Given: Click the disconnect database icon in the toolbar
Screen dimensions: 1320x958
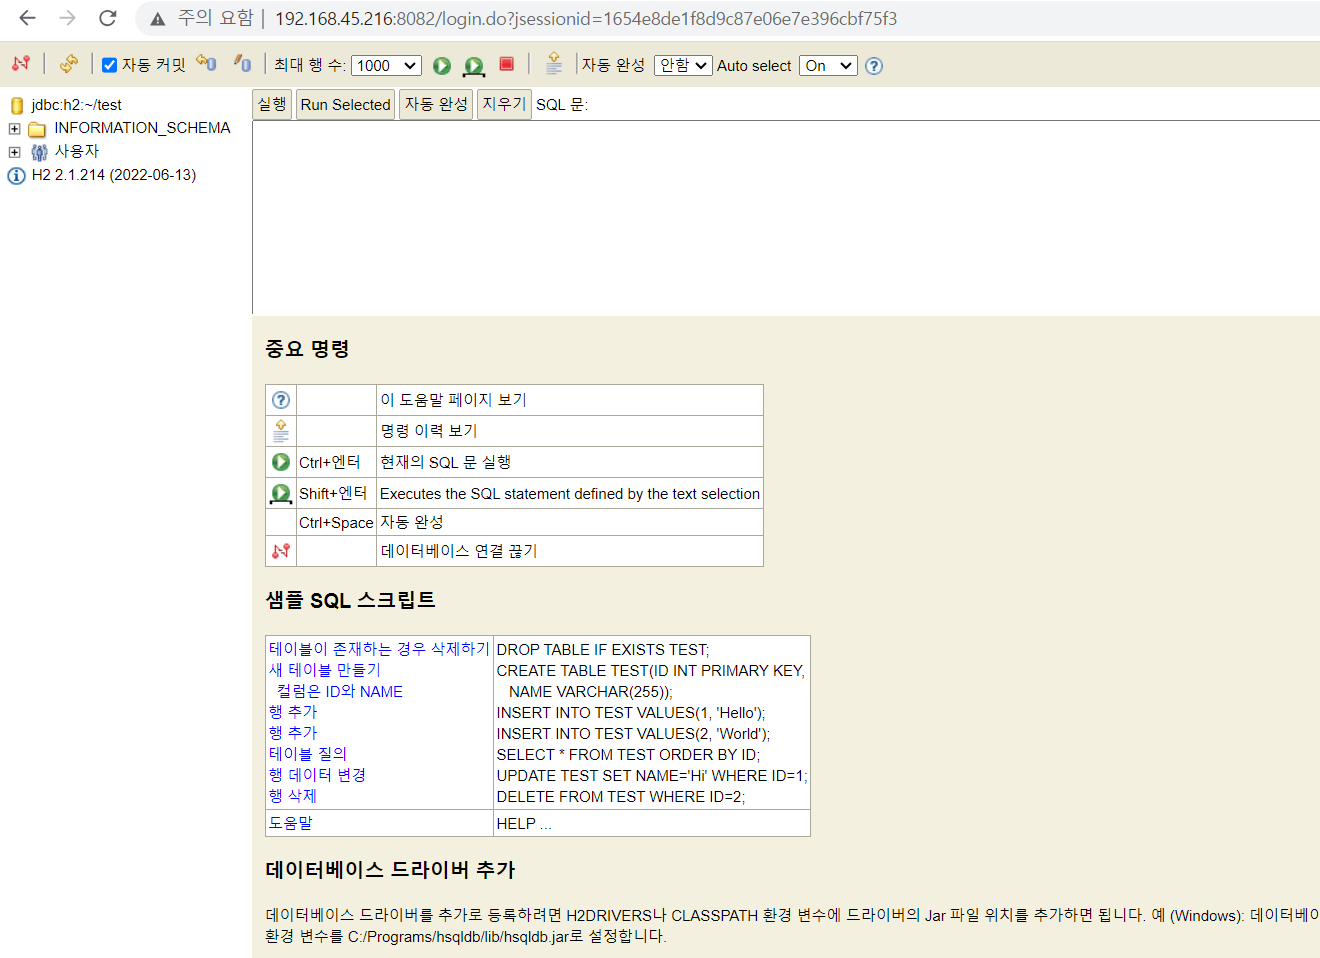Looking at the screenshot, I should coord(21,64).
